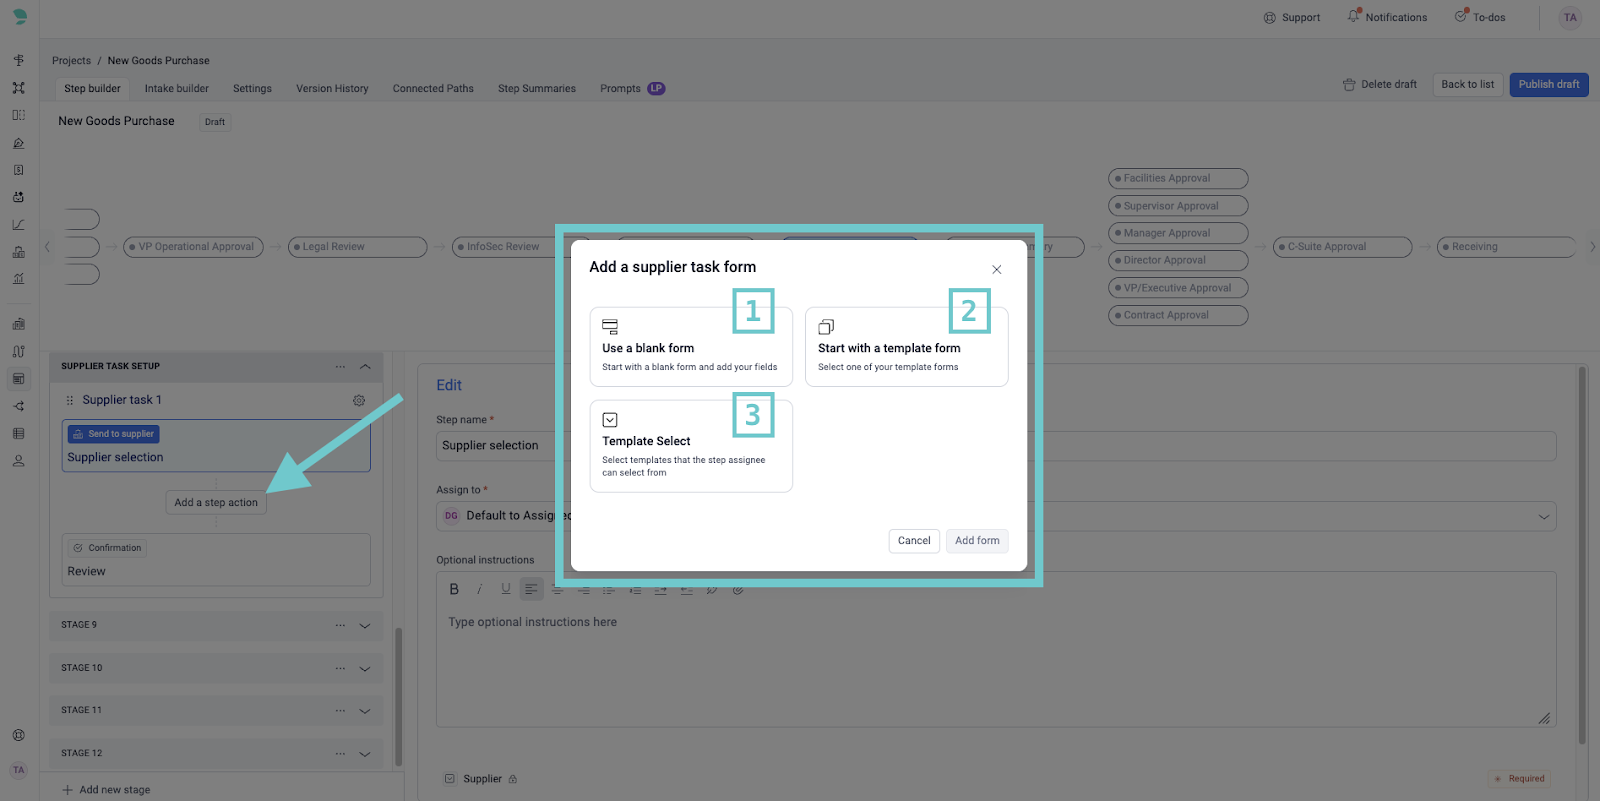The image size is (1600, 801).
Task: Select the 'Use a blank form' option
Action: (690, 347)
